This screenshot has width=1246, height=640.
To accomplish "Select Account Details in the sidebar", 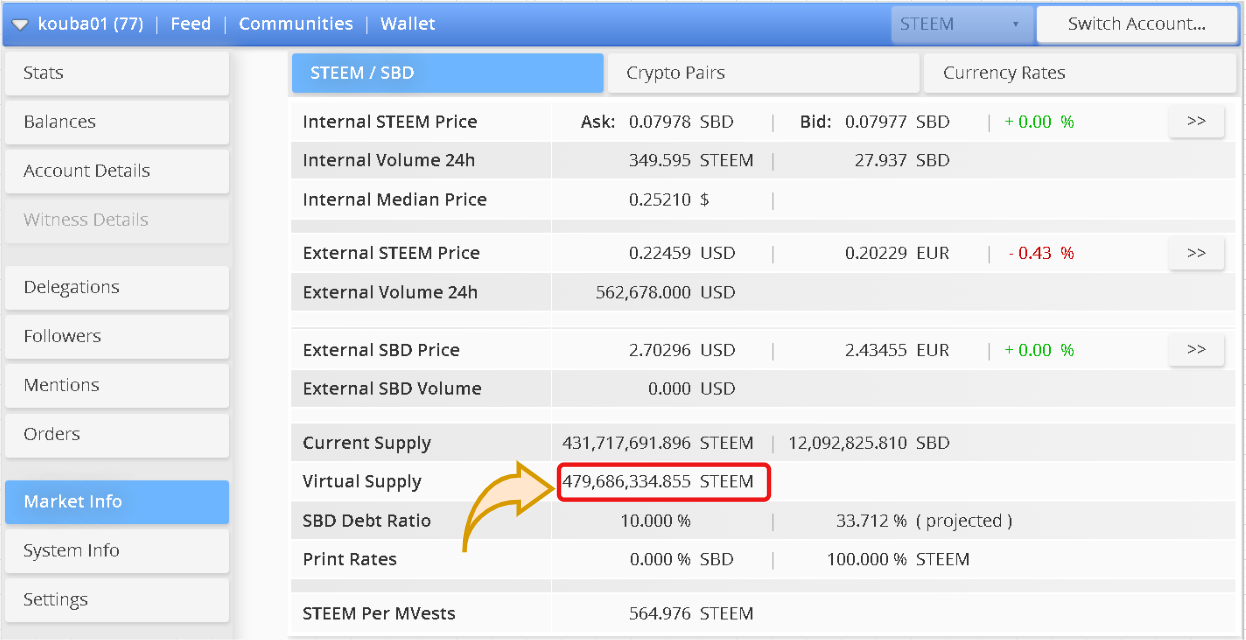I will coord(117,171).
